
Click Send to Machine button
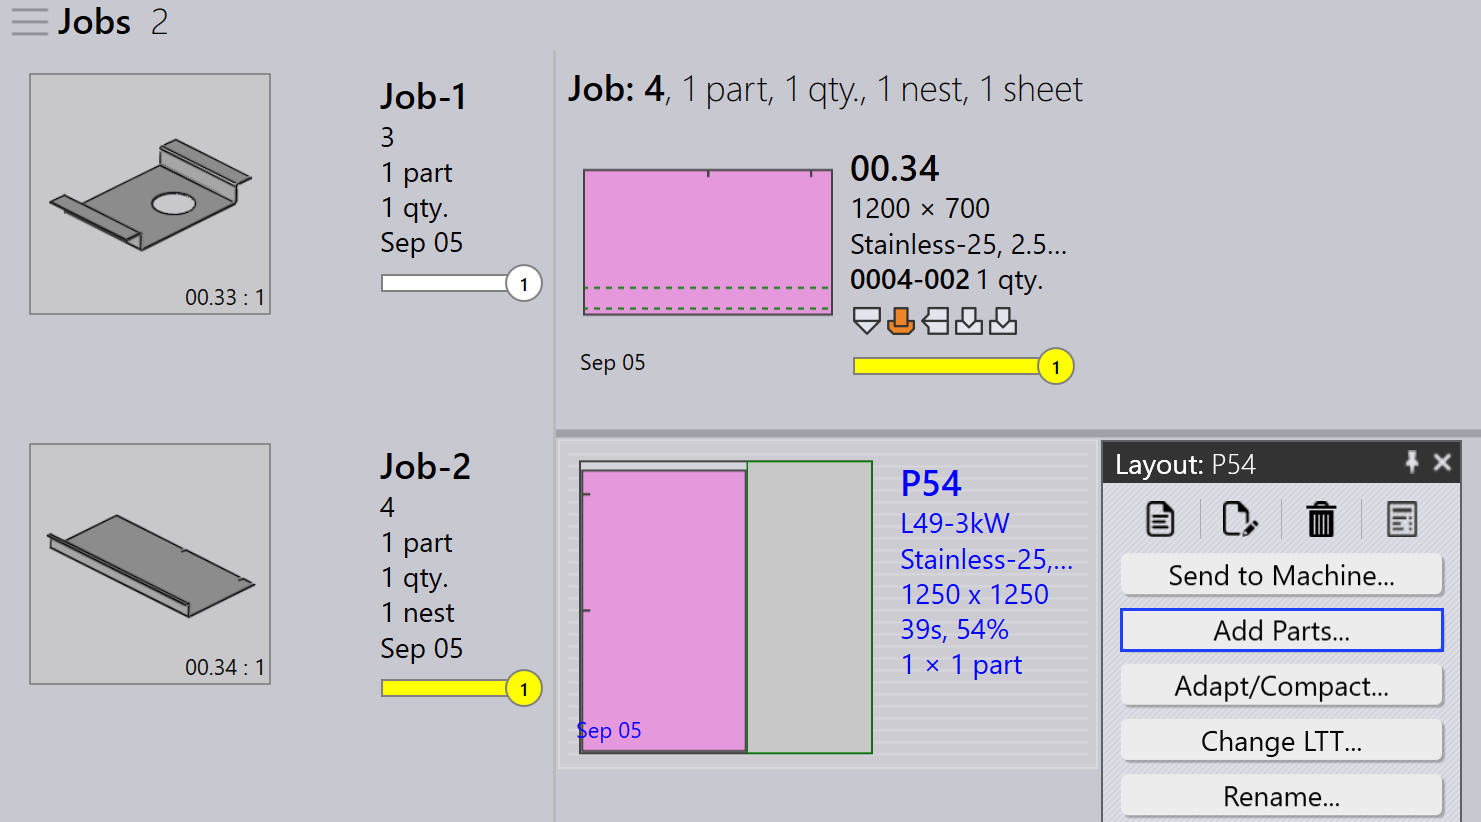(x=1281, y=575)
